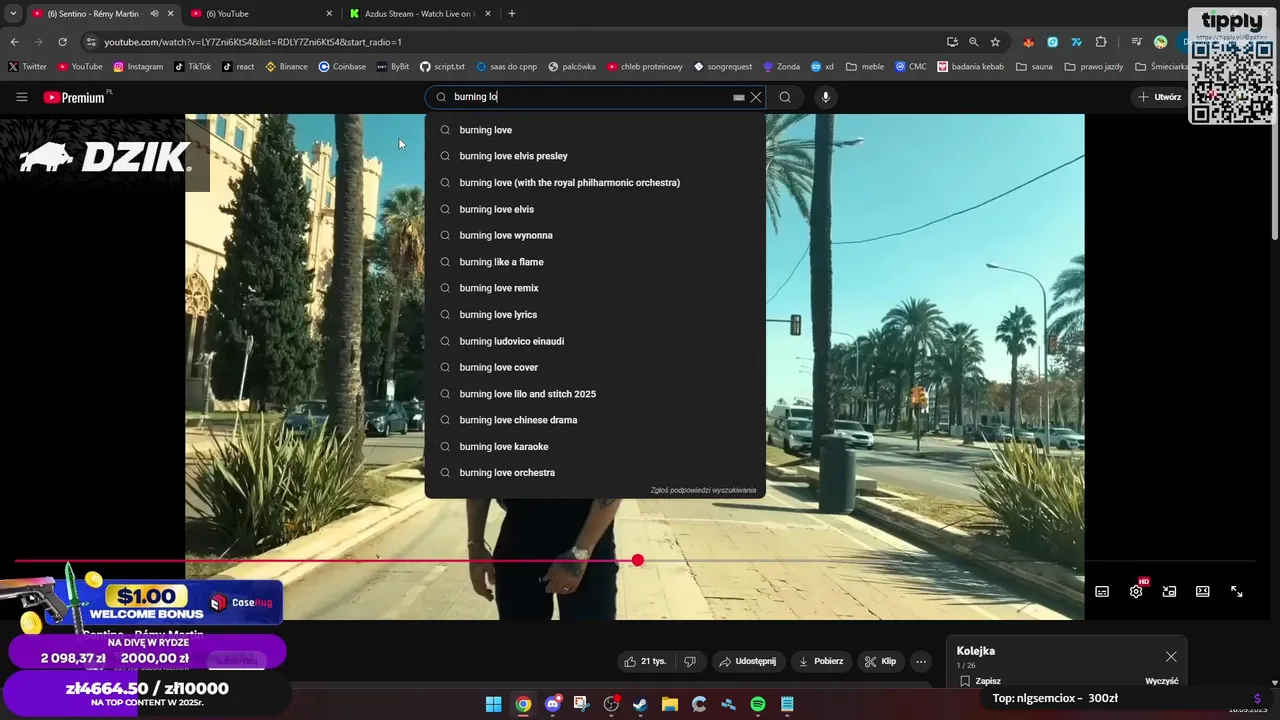Launch Steam from the taskbar
The height and width of the screenshot is (720, 1280).
click(x=640, y=704)
